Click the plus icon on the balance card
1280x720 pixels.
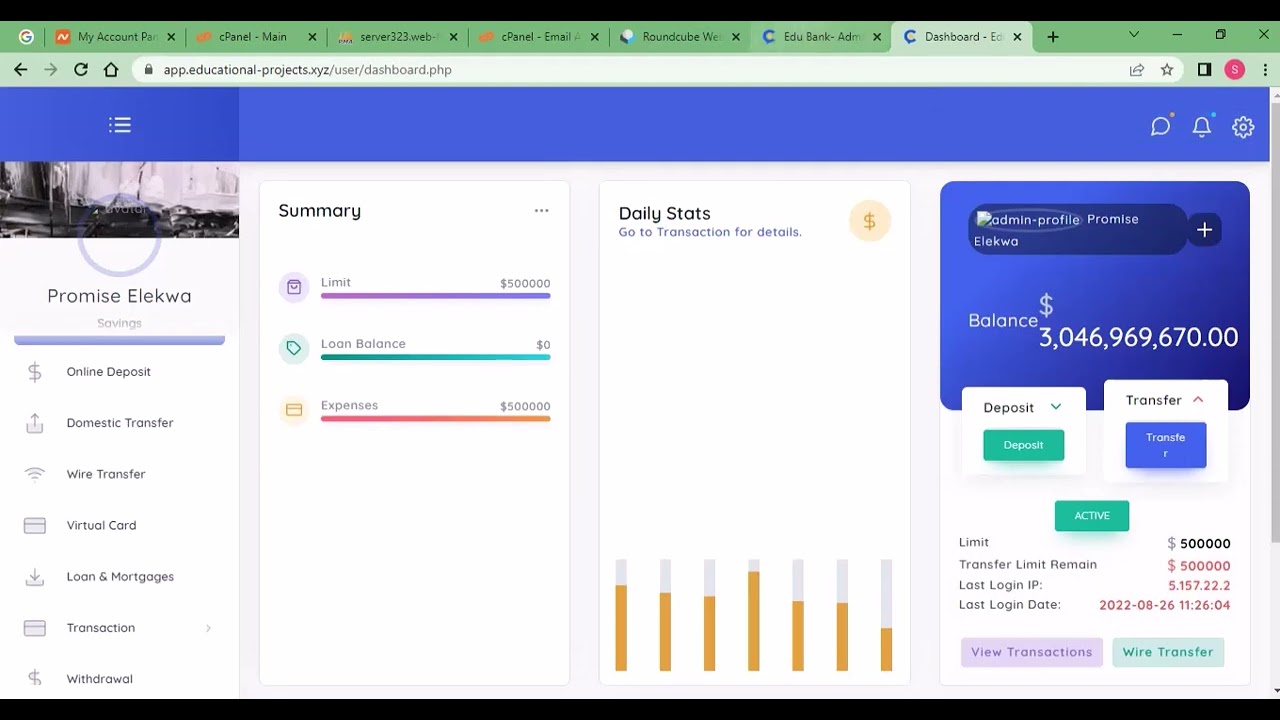(1205, 230)
